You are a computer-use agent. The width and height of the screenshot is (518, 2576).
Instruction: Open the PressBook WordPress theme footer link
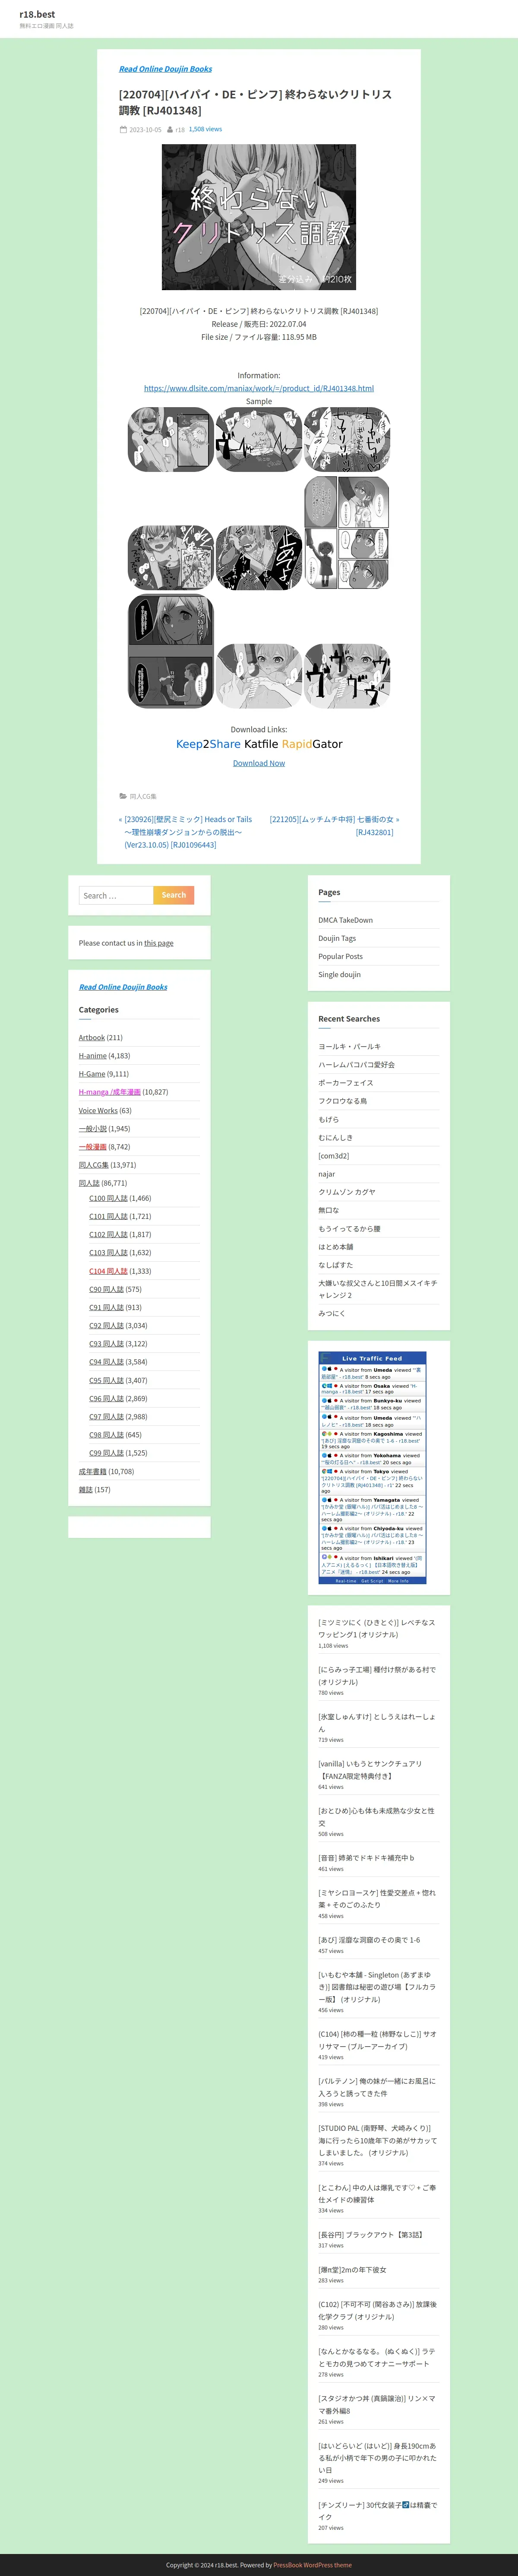[312, 2565]
